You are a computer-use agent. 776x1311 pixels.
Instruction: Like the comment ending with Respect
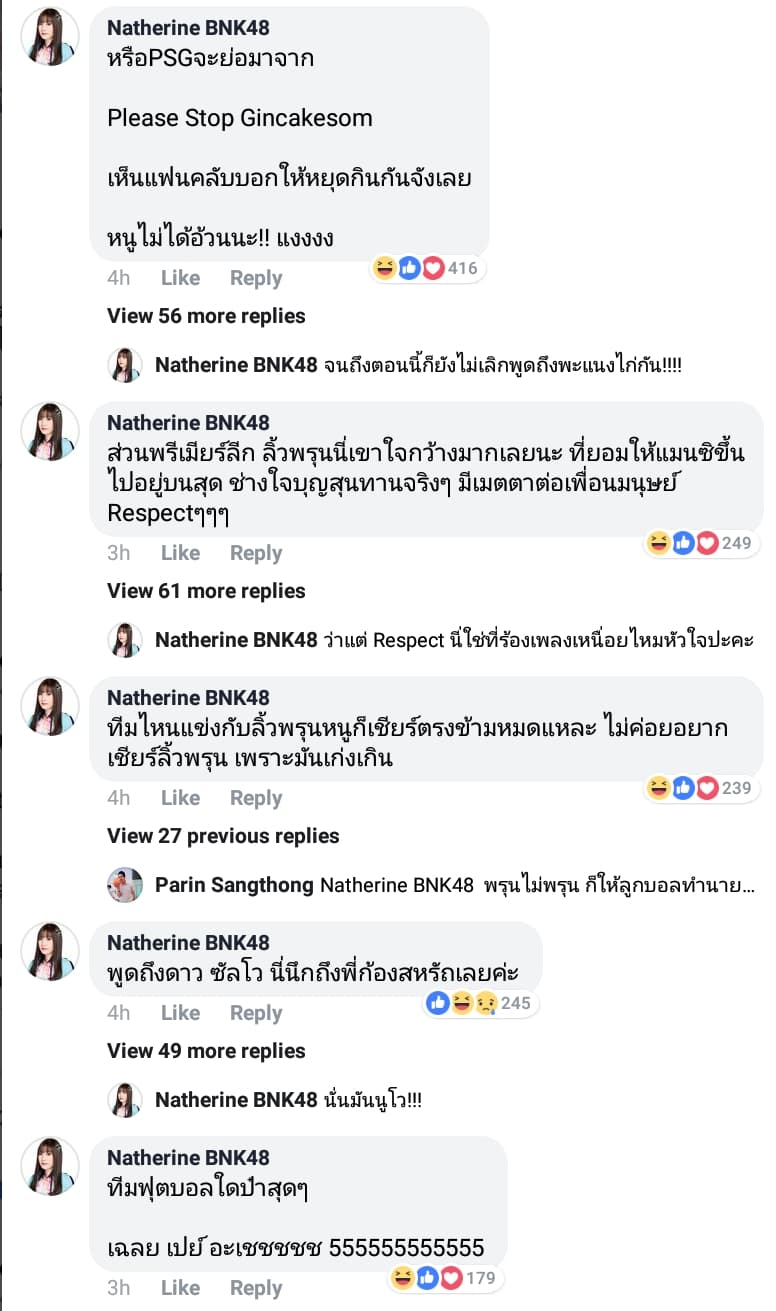click(180, 553)
